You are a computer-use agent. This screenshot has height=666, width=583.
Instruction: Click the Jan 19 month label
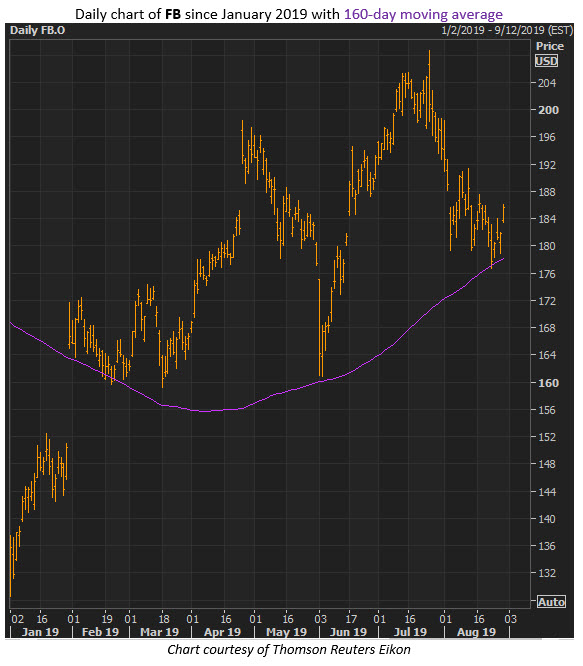[40, 632]
